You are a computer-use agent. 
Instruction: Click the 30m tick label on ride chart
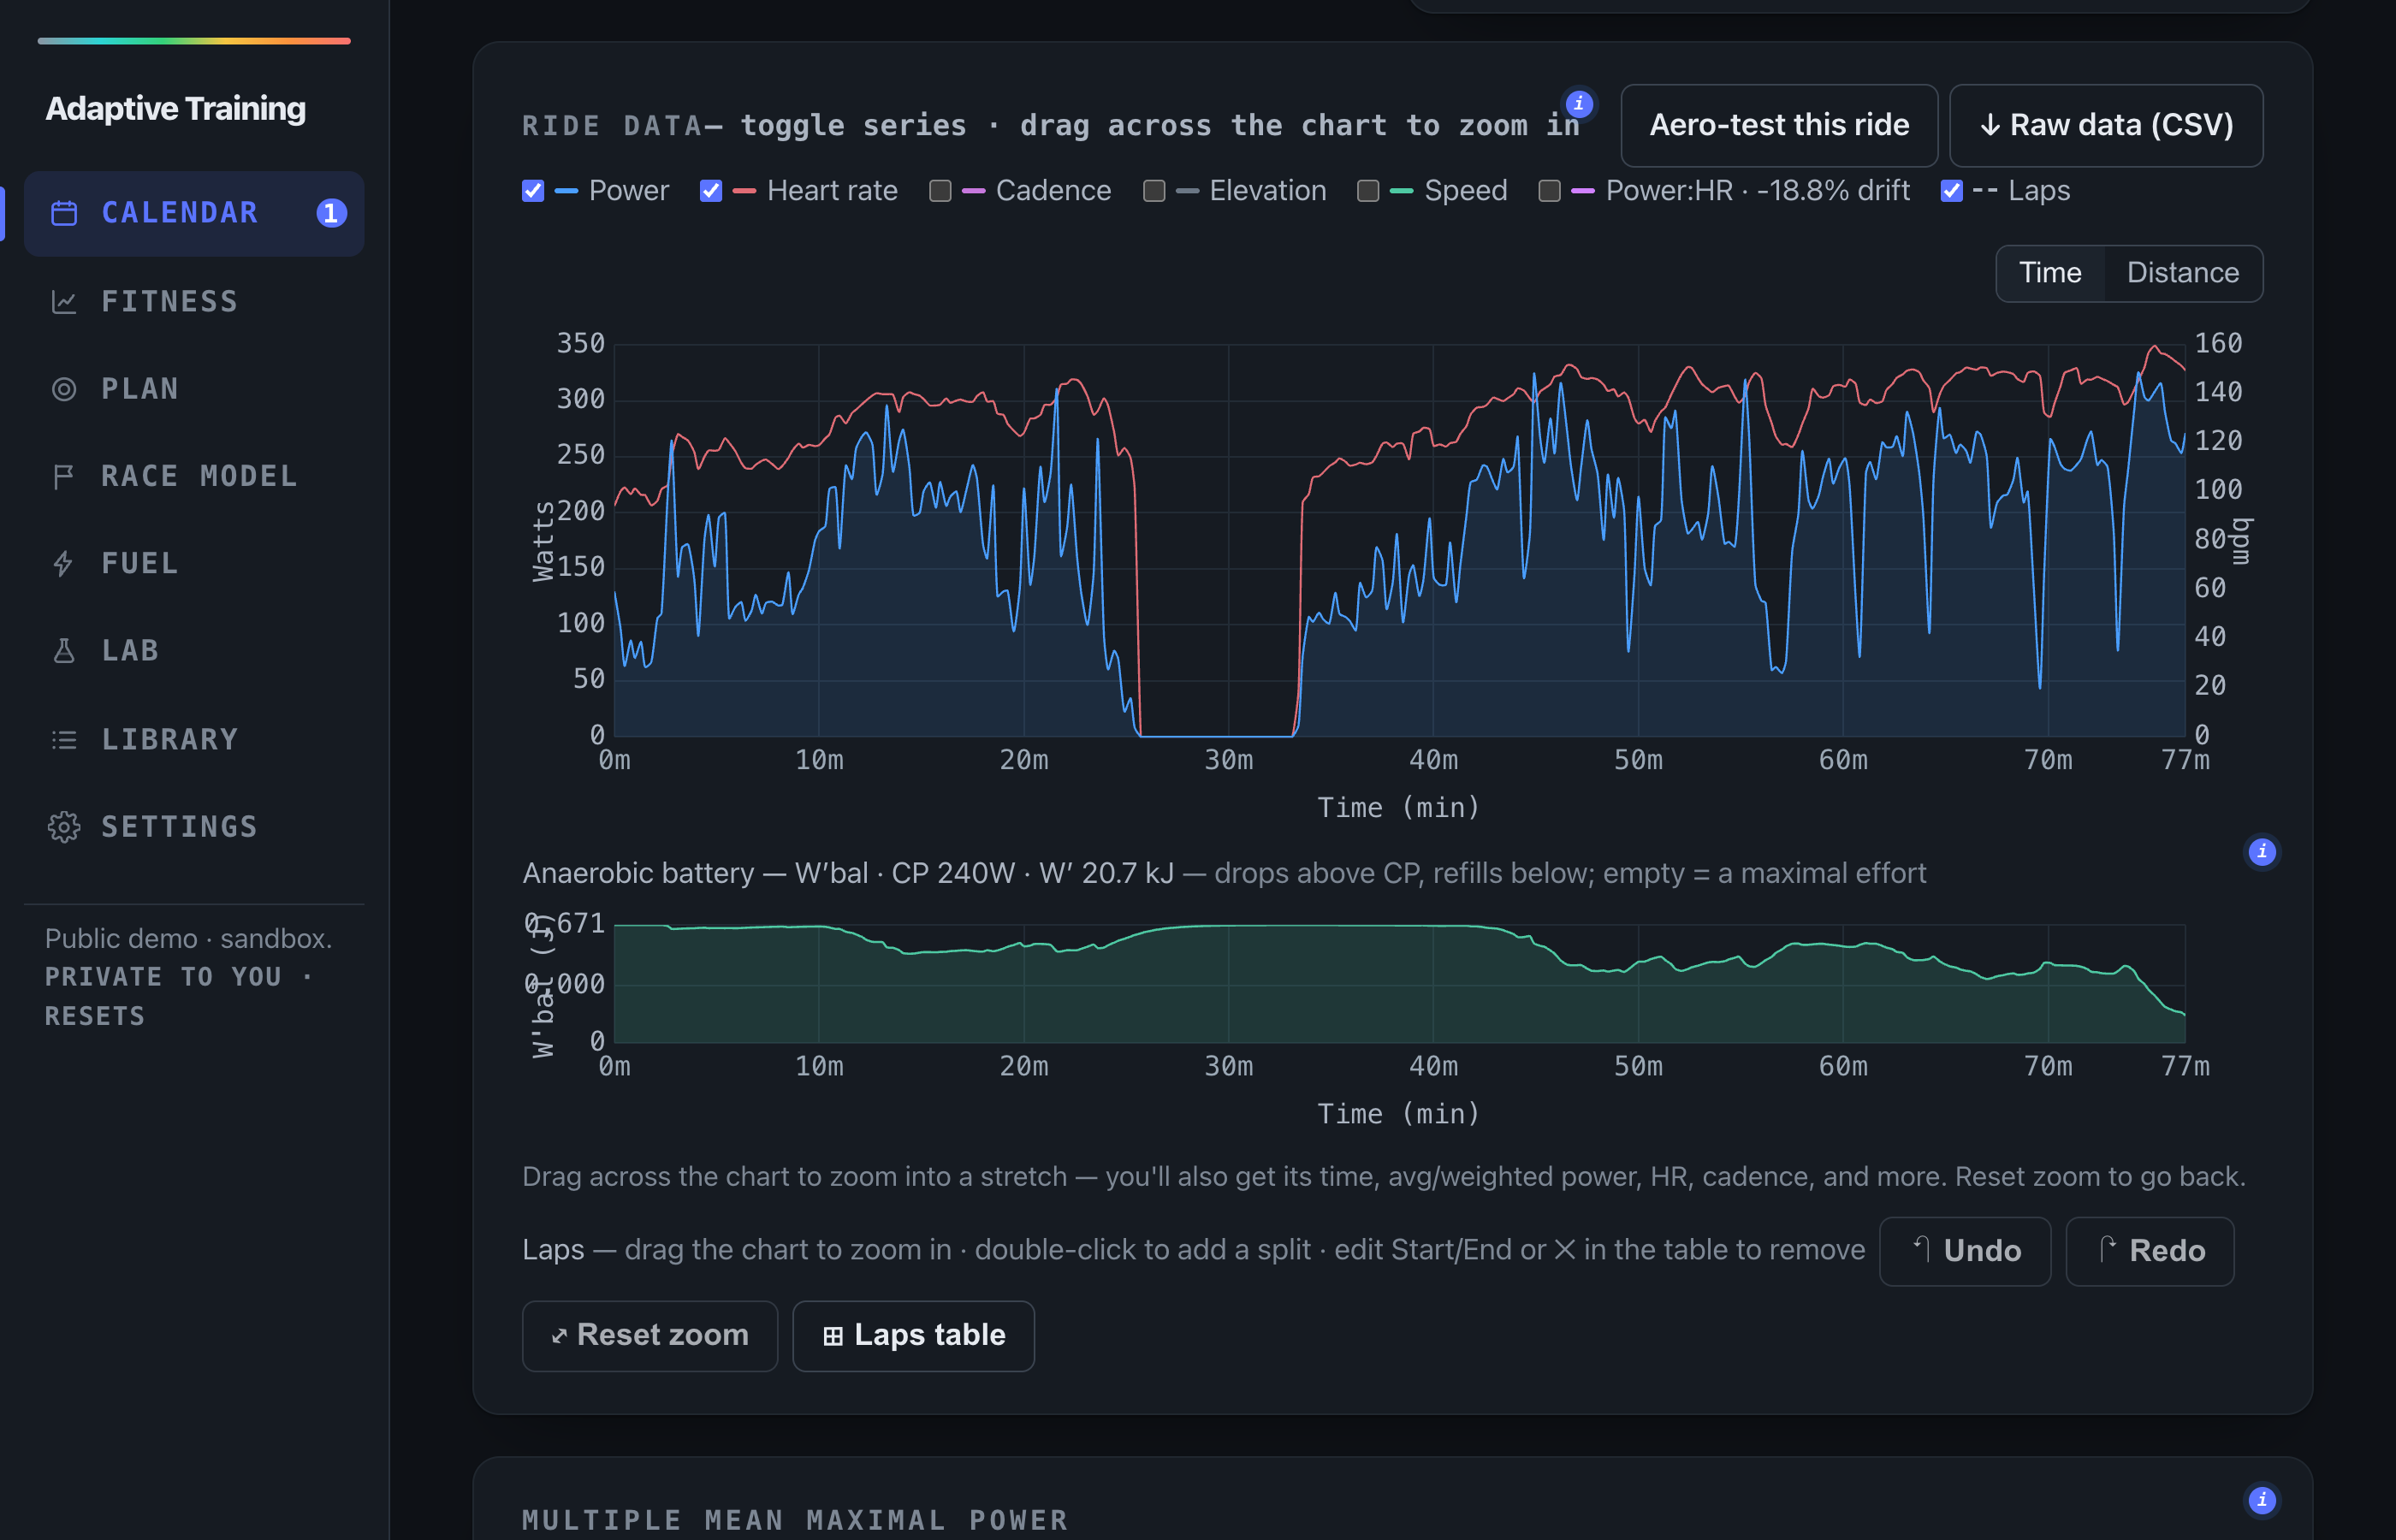[1228, 760]
